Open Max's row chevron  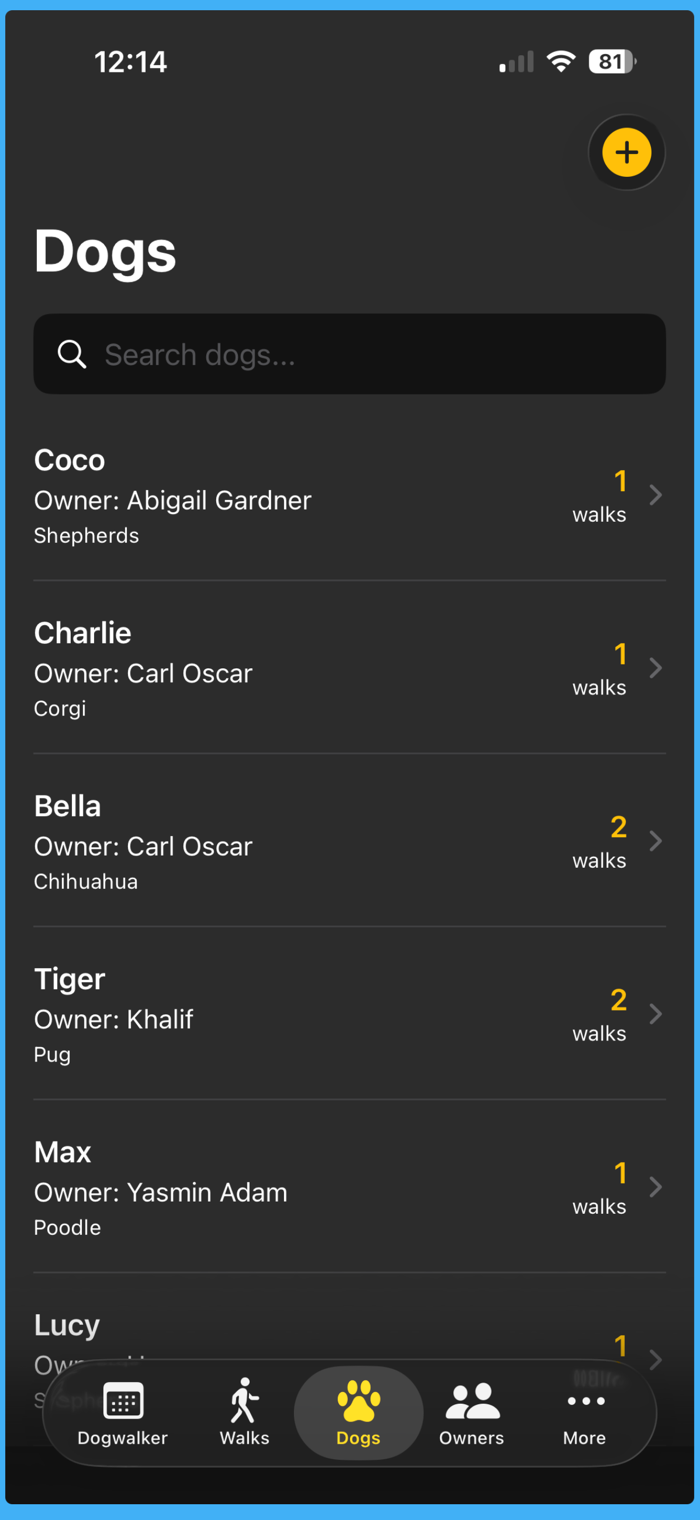[656, 1187]
